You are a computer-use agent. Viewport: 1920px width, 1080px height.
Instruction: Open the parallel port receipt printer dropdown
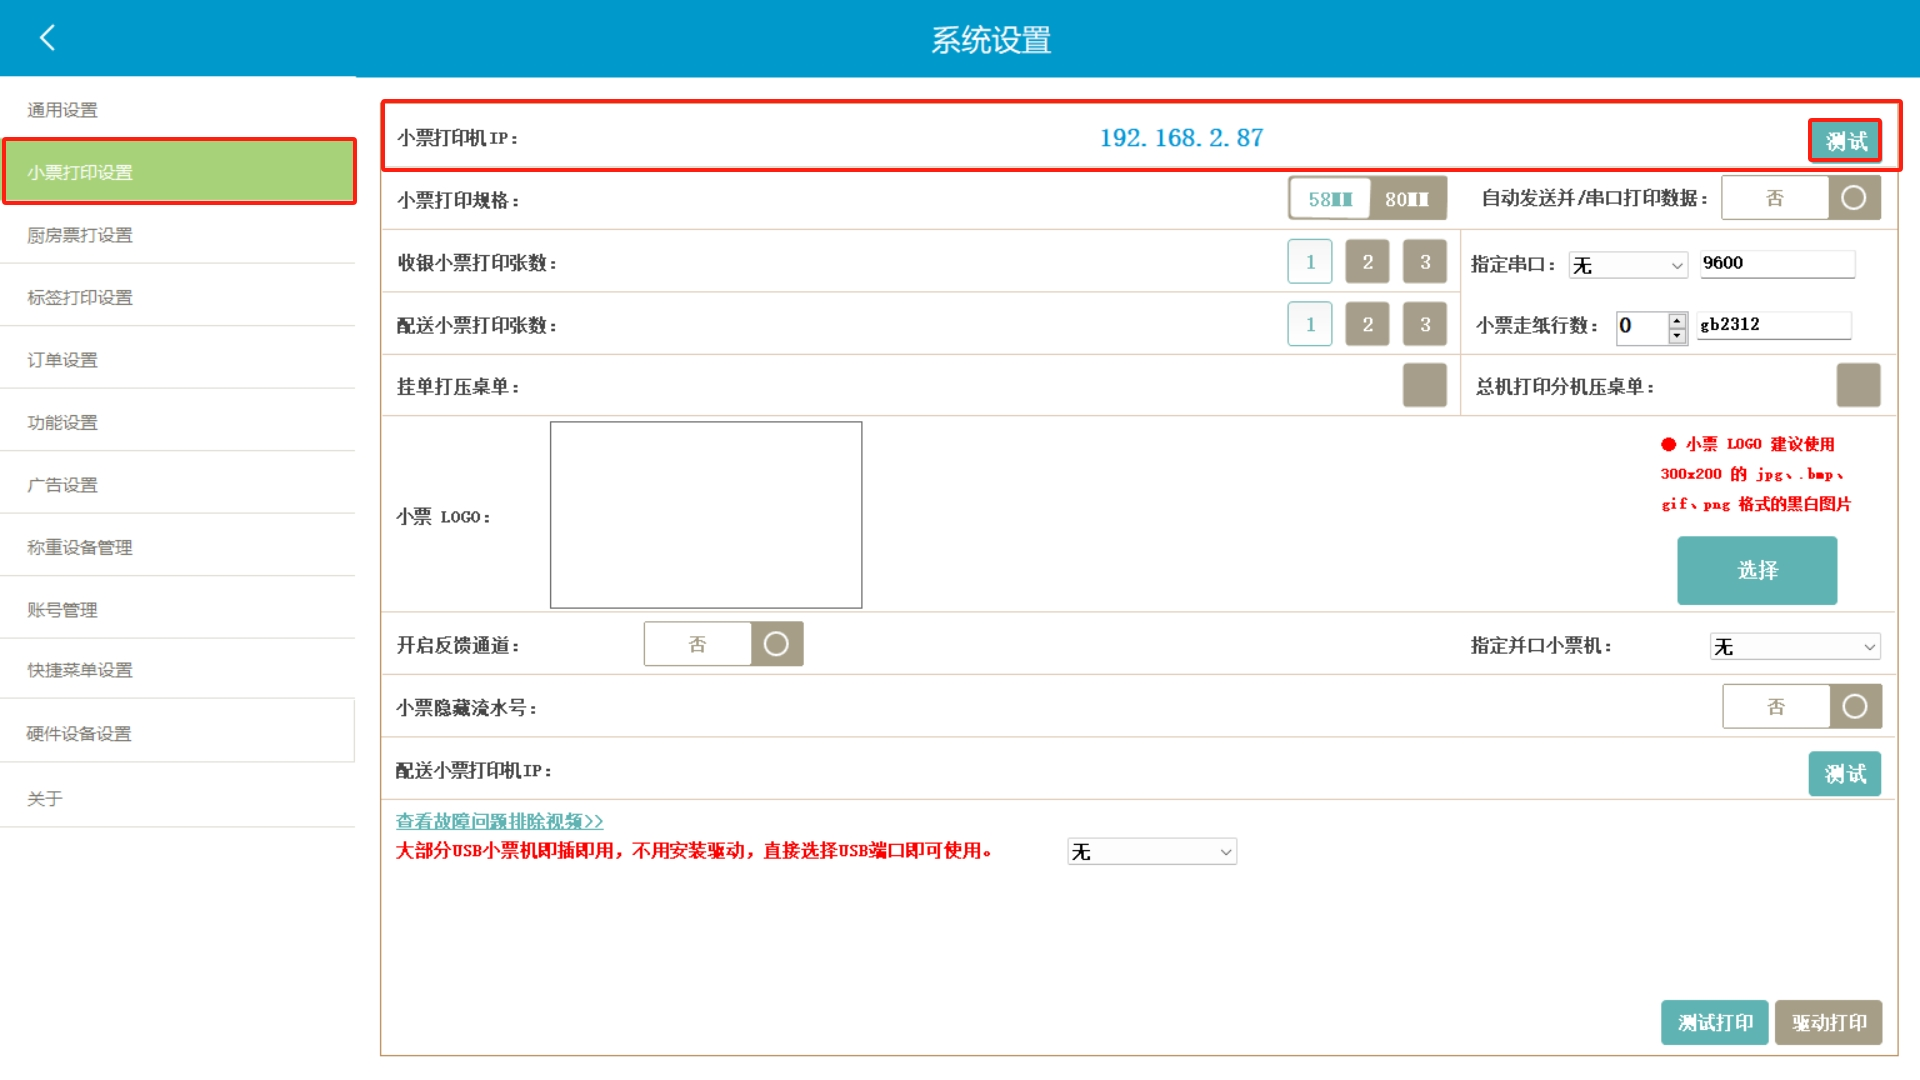pyautogui.click(x=1794, y=647)
